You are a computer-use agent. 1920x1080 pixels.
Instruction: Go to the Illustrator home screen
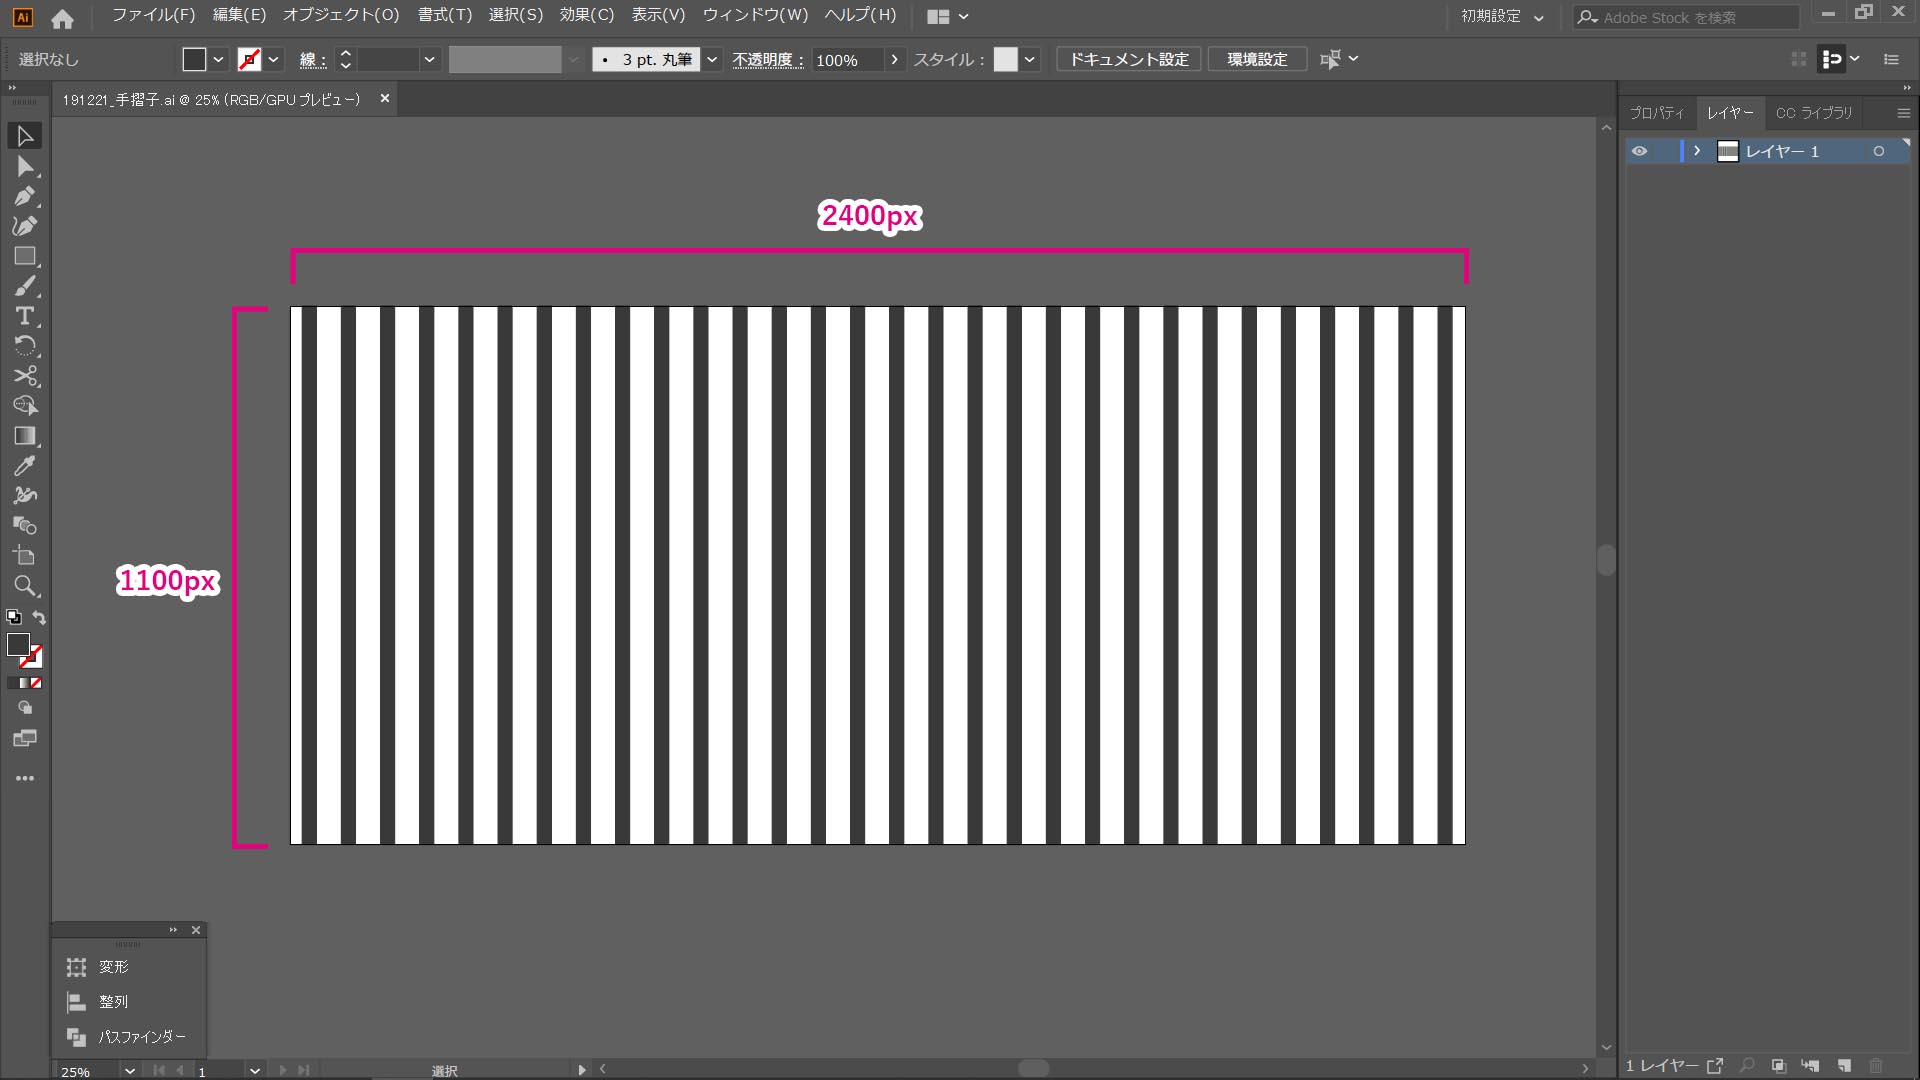click(x=62, y=18)
